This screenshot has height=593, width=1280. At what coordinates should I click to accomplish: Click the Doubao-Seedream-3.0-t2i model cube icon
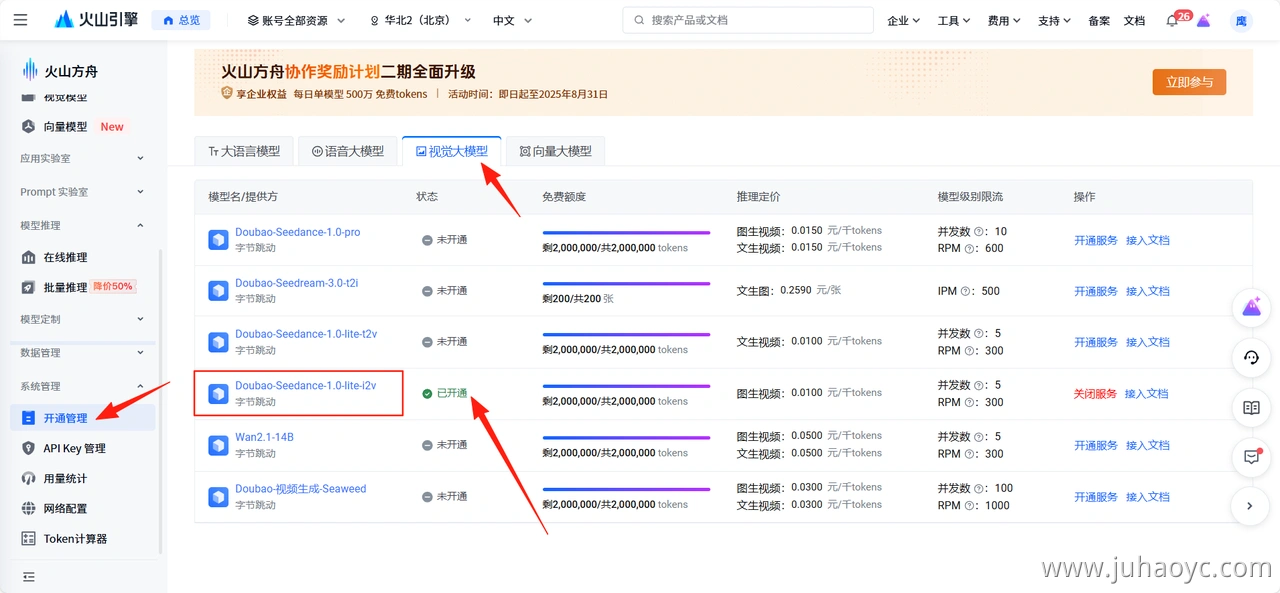point(218,291)
